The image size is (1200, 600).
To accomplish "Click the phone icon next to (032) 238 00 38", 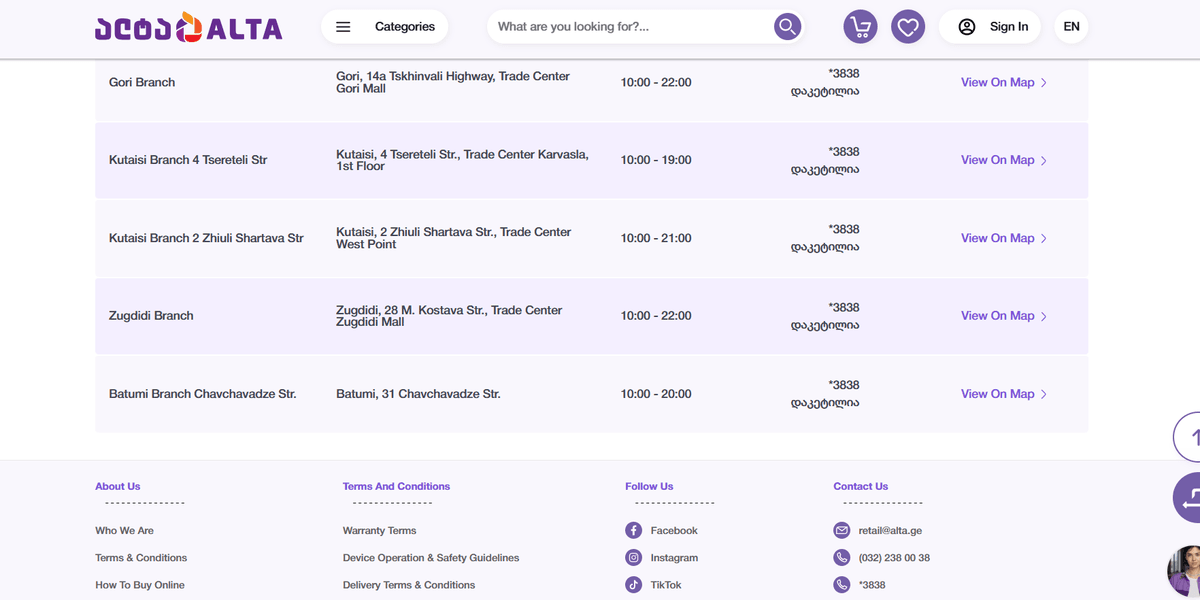I will pyautogui.click(x=842, y=557).
